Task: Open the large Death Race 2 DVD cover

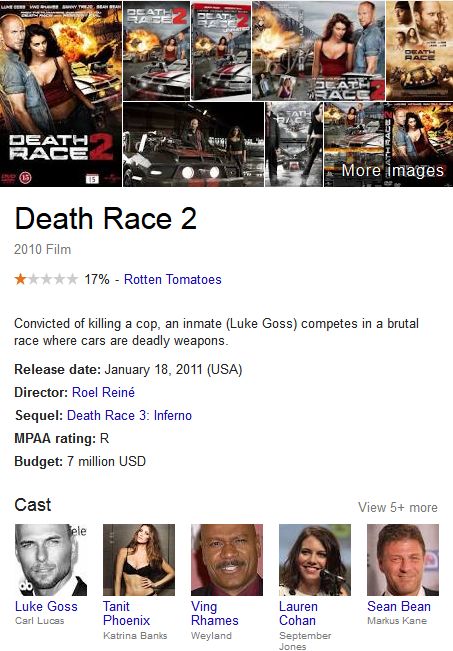Action: pyautogui.click(x=61, y=93)
